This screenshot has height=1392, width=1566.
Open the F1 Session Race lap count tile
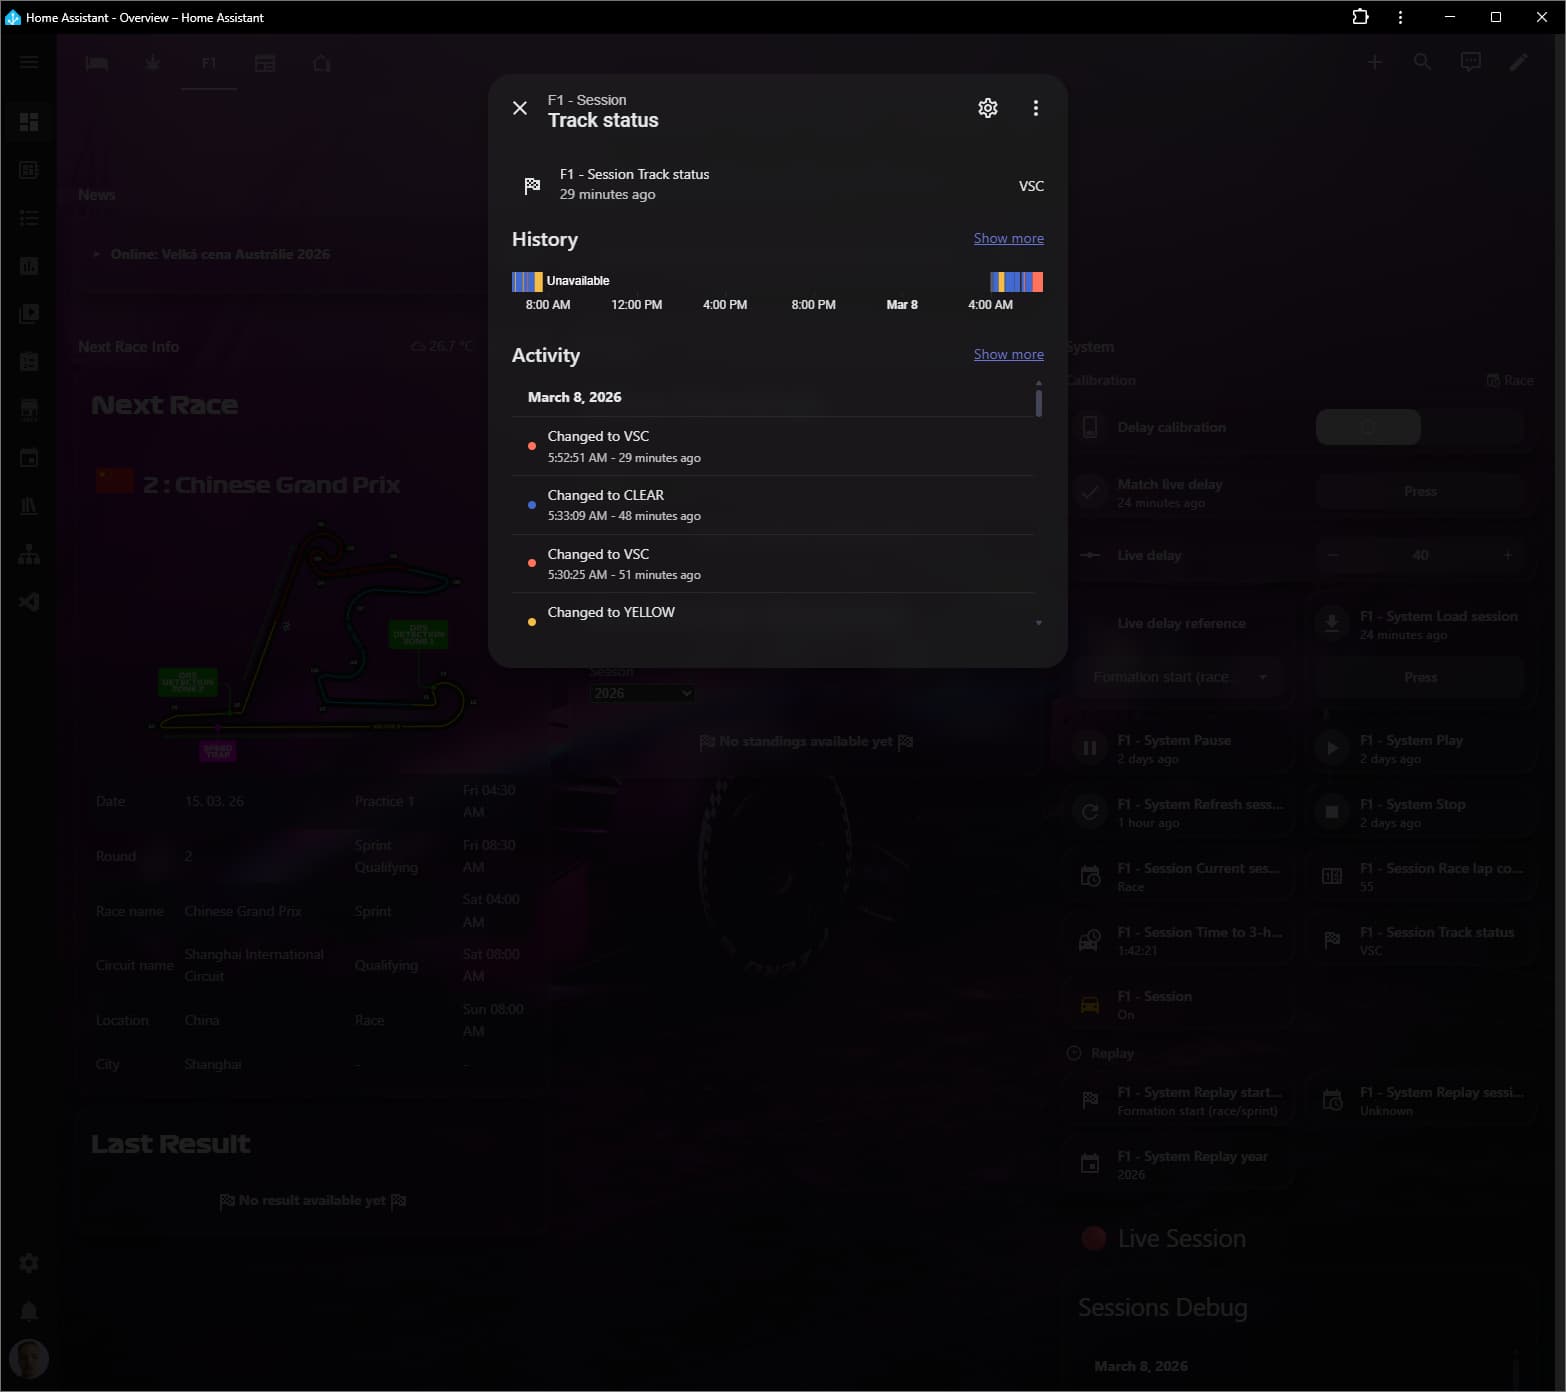pyautogui.click(x=1423, y=877)
